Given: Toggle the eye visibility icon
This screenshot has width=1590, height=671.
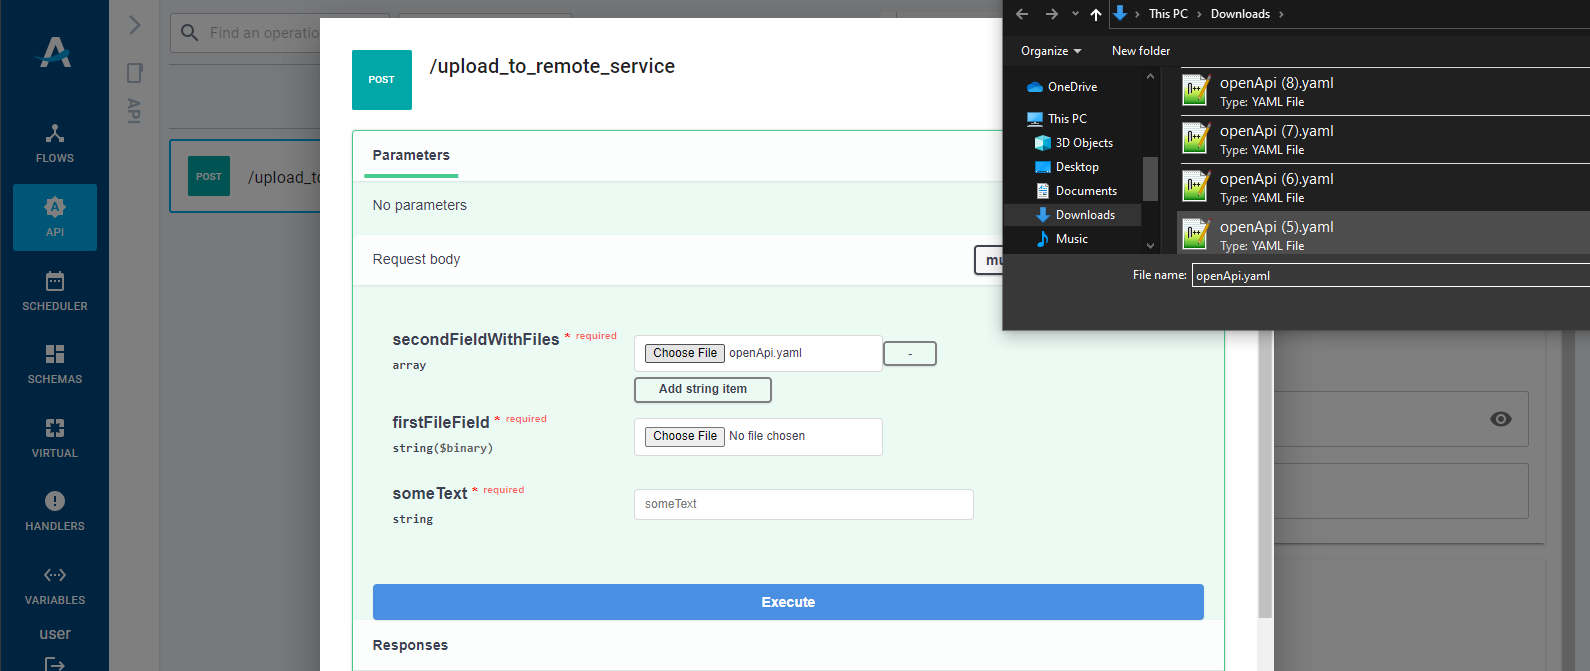Looking at the screenshot, I should [1500, 419].
